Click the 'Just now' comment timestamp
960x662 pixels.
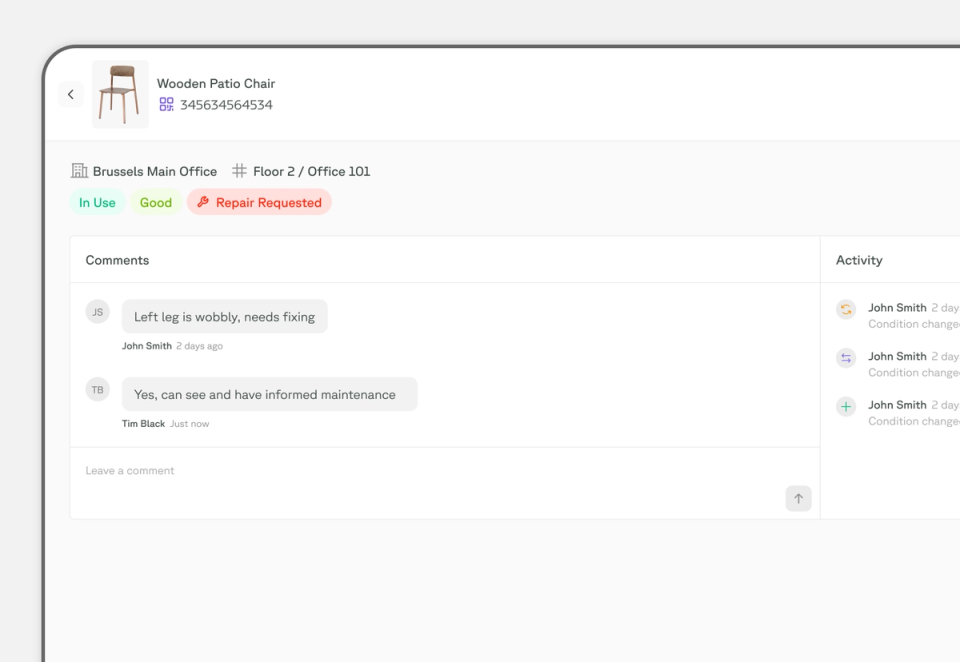[x=190, y=424]
